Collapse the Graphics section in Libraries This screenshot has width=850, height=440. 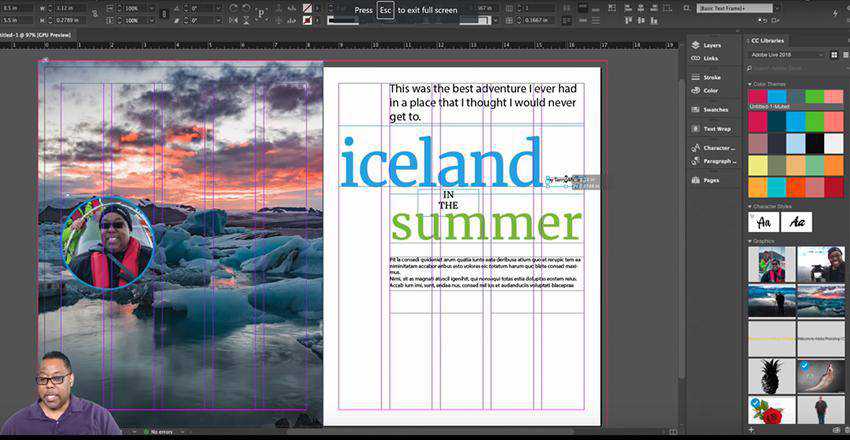tap(750, 241)
